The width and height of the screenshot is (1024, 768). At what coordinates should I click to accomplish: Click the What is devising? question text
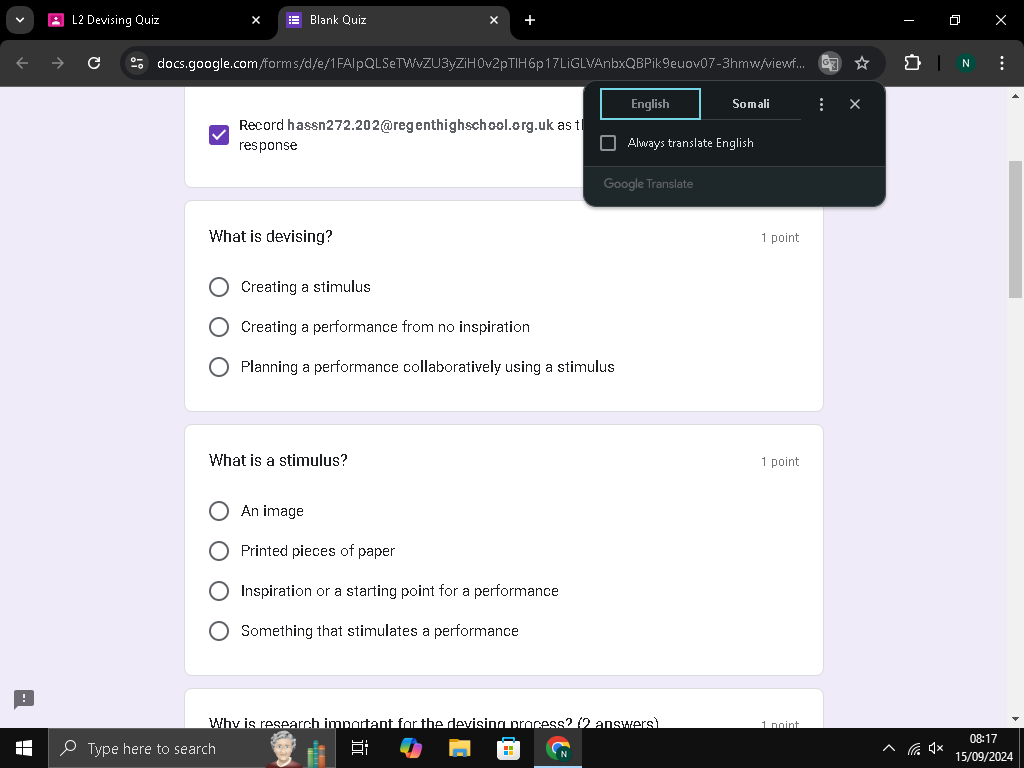click(270, 236)
